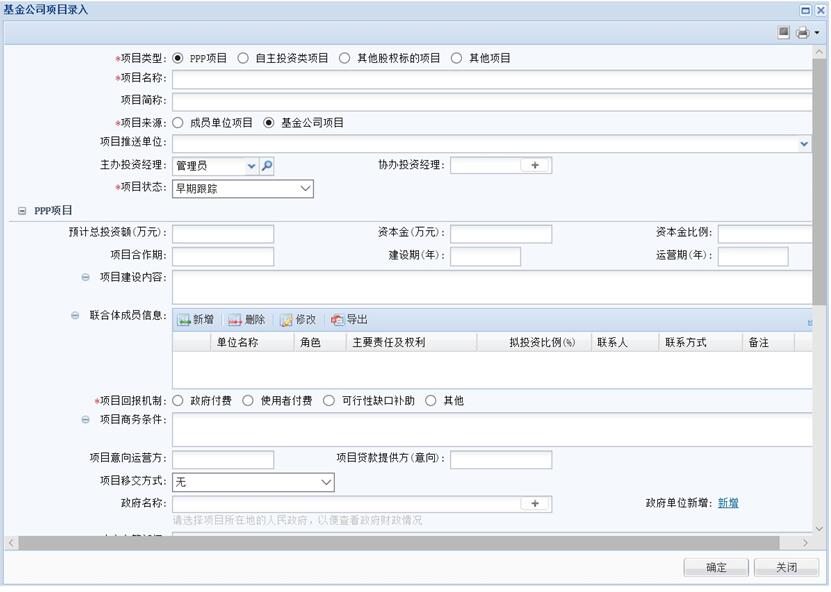Click the plus button in 政府名称 field
The height and width of the screenshot is (592, 831).
[535, 504]
